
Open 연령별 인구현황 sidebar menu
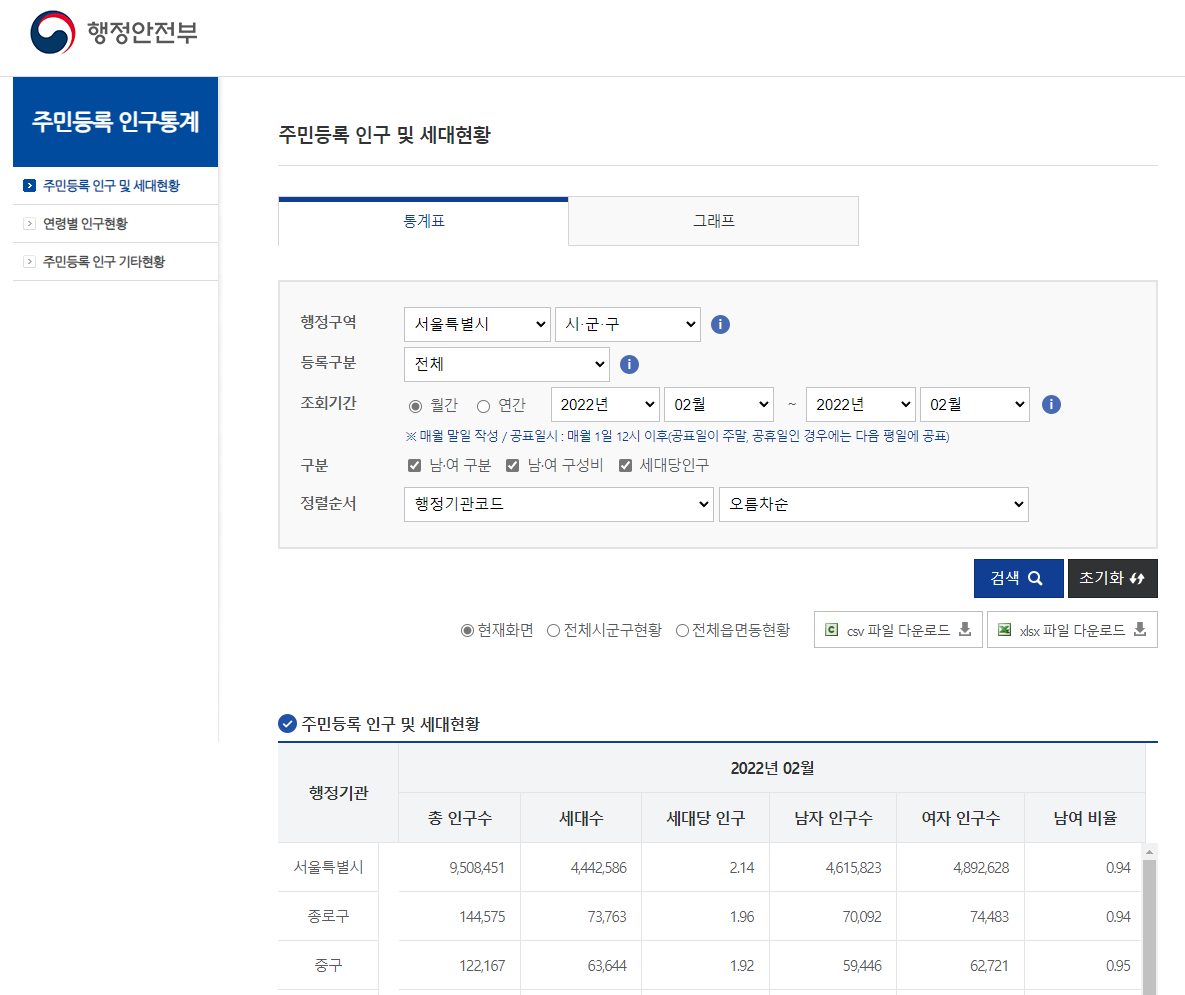point(85,223)
